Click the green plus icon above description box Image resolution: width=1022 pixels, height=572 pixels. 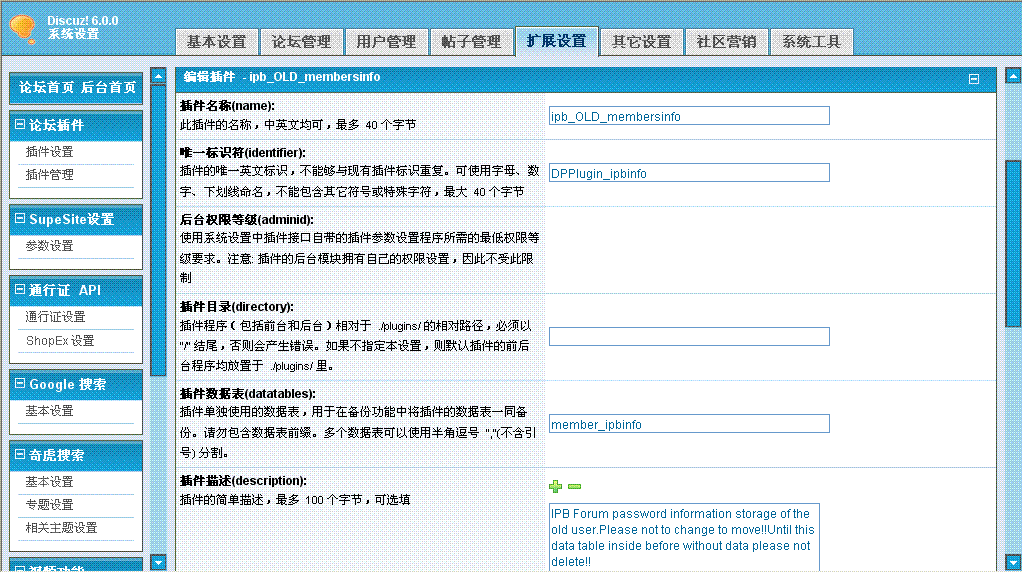(x=555, y=486)
